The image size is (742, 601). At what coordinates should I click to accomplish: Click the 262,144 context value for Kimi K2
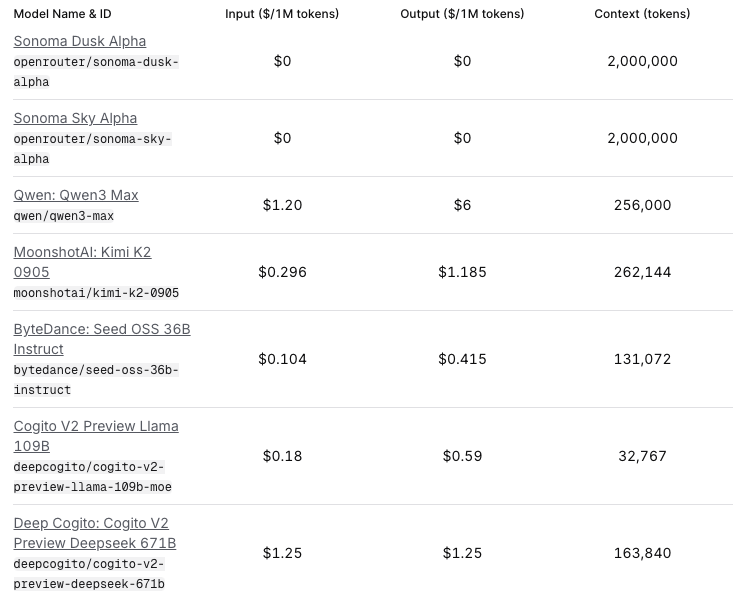point(642,272)
